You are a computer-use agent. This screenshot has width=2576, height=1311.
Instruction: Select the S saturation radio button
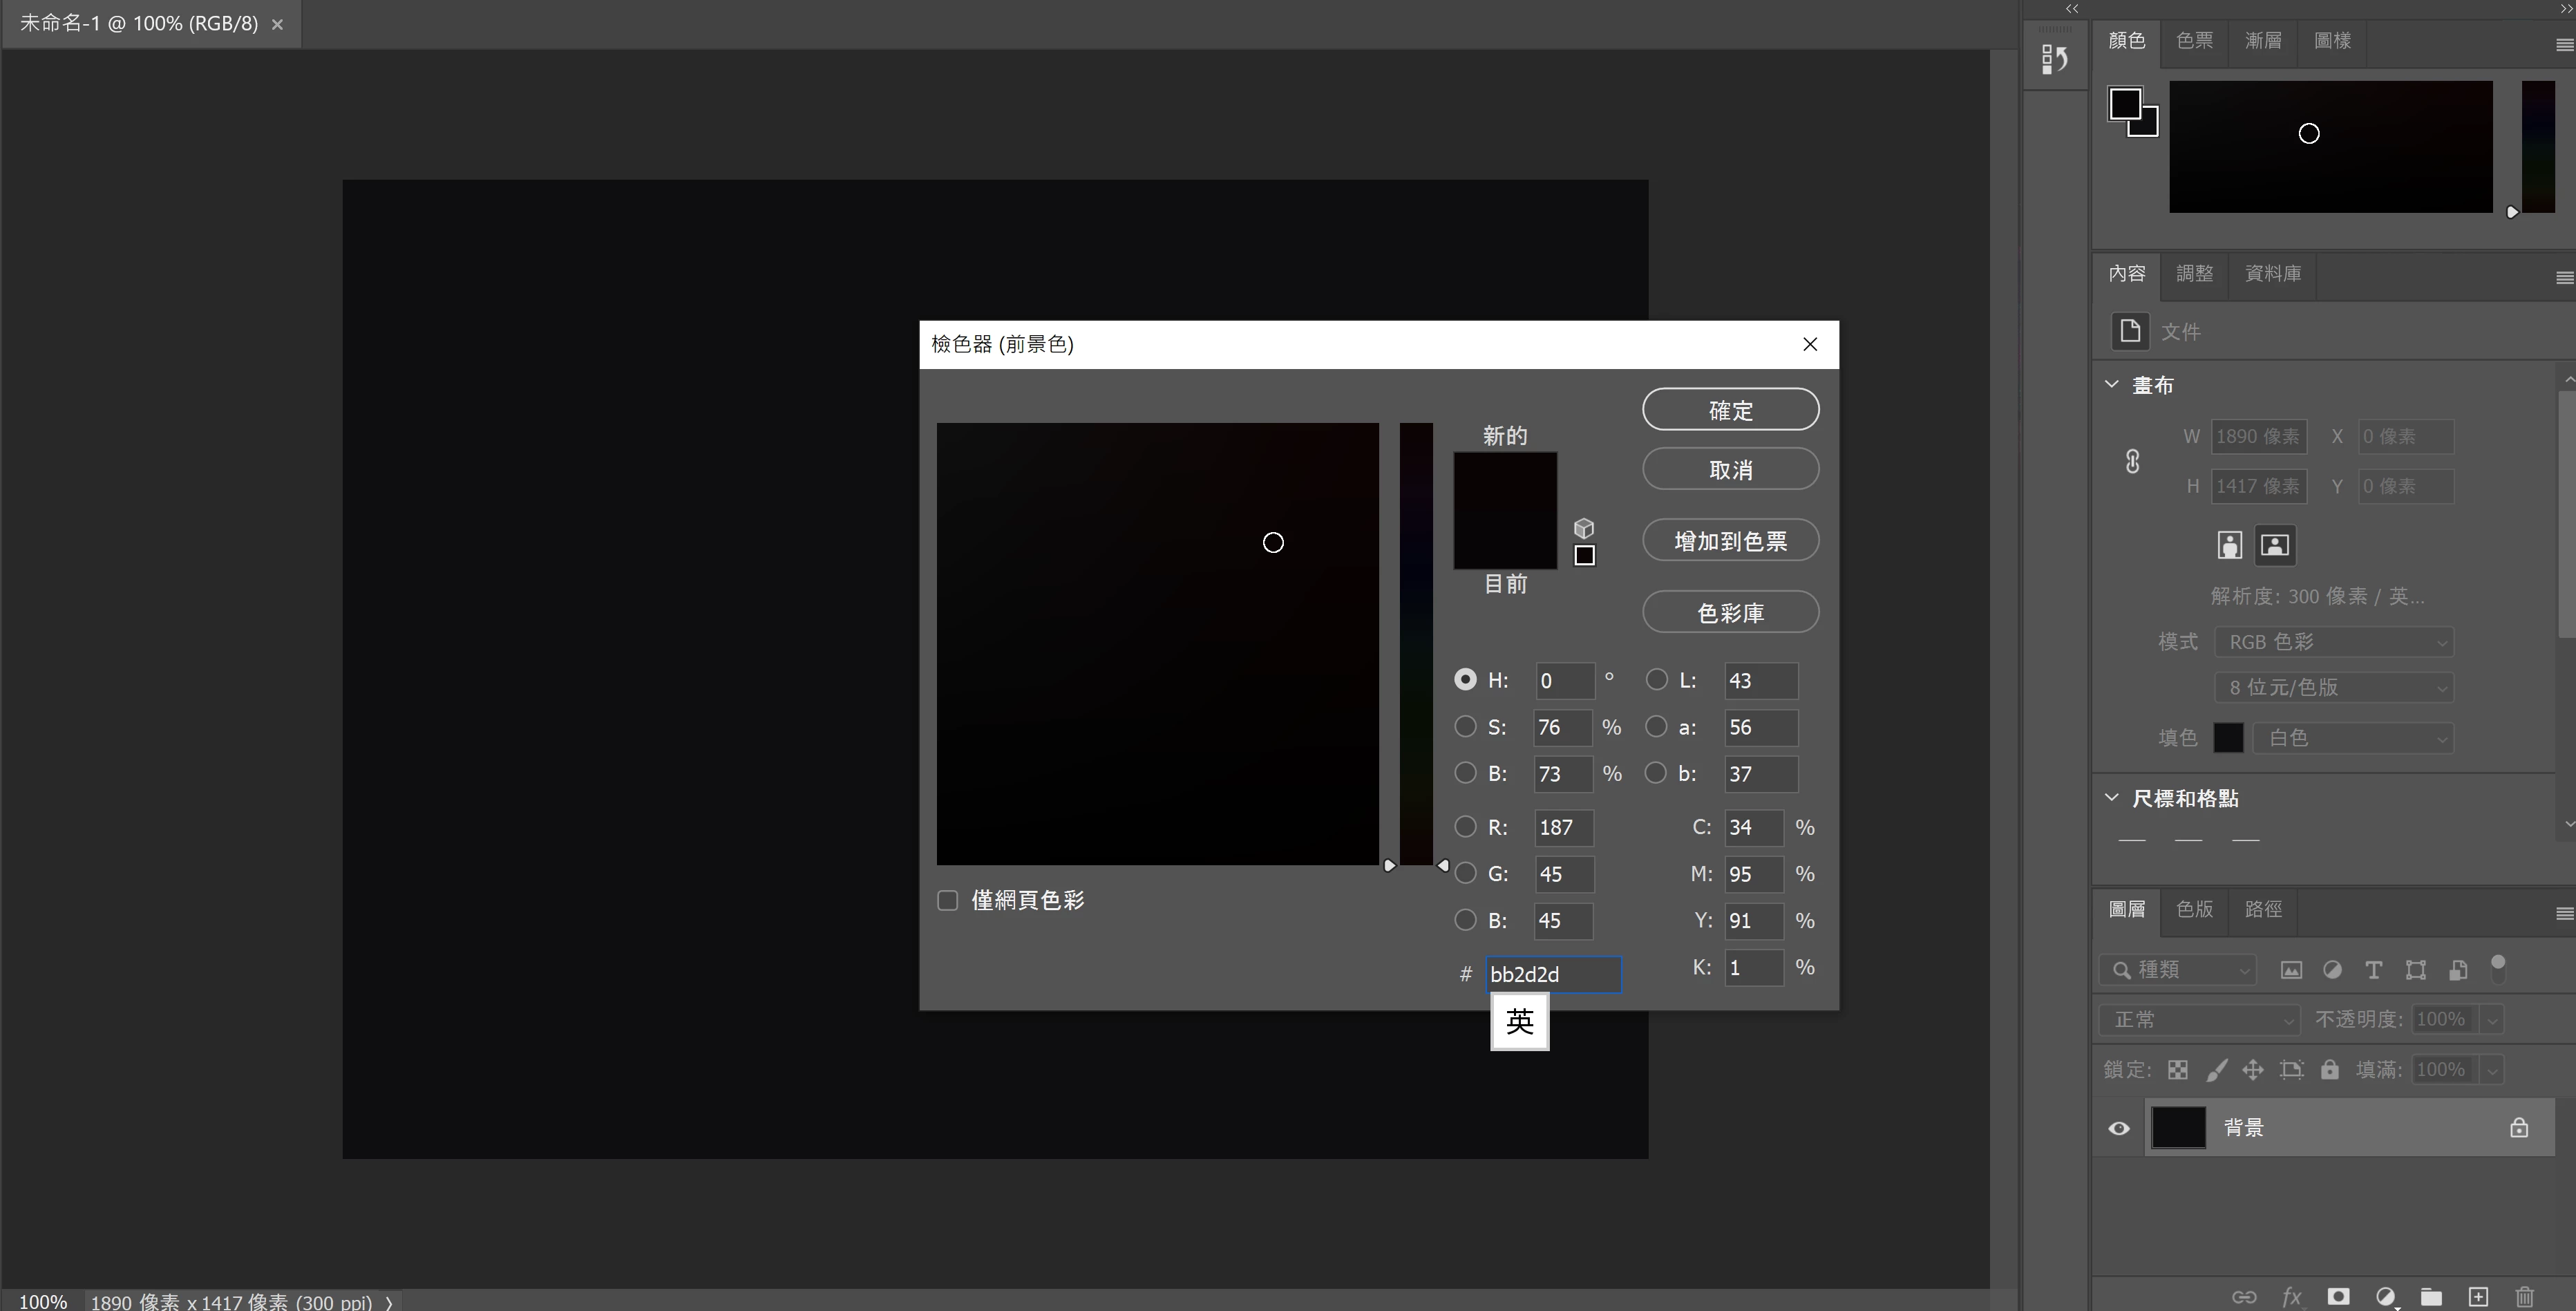coord(1465,727)
